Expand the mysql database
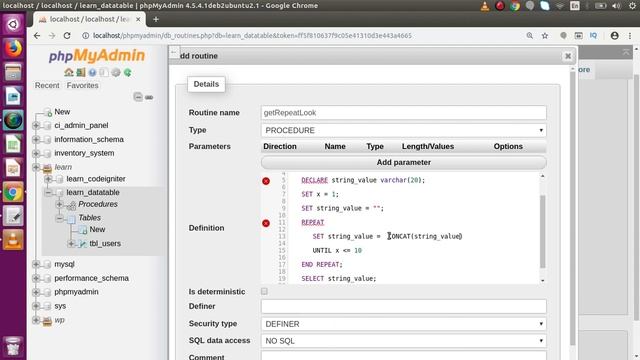 pyautogui.click(x=36, y=264)
